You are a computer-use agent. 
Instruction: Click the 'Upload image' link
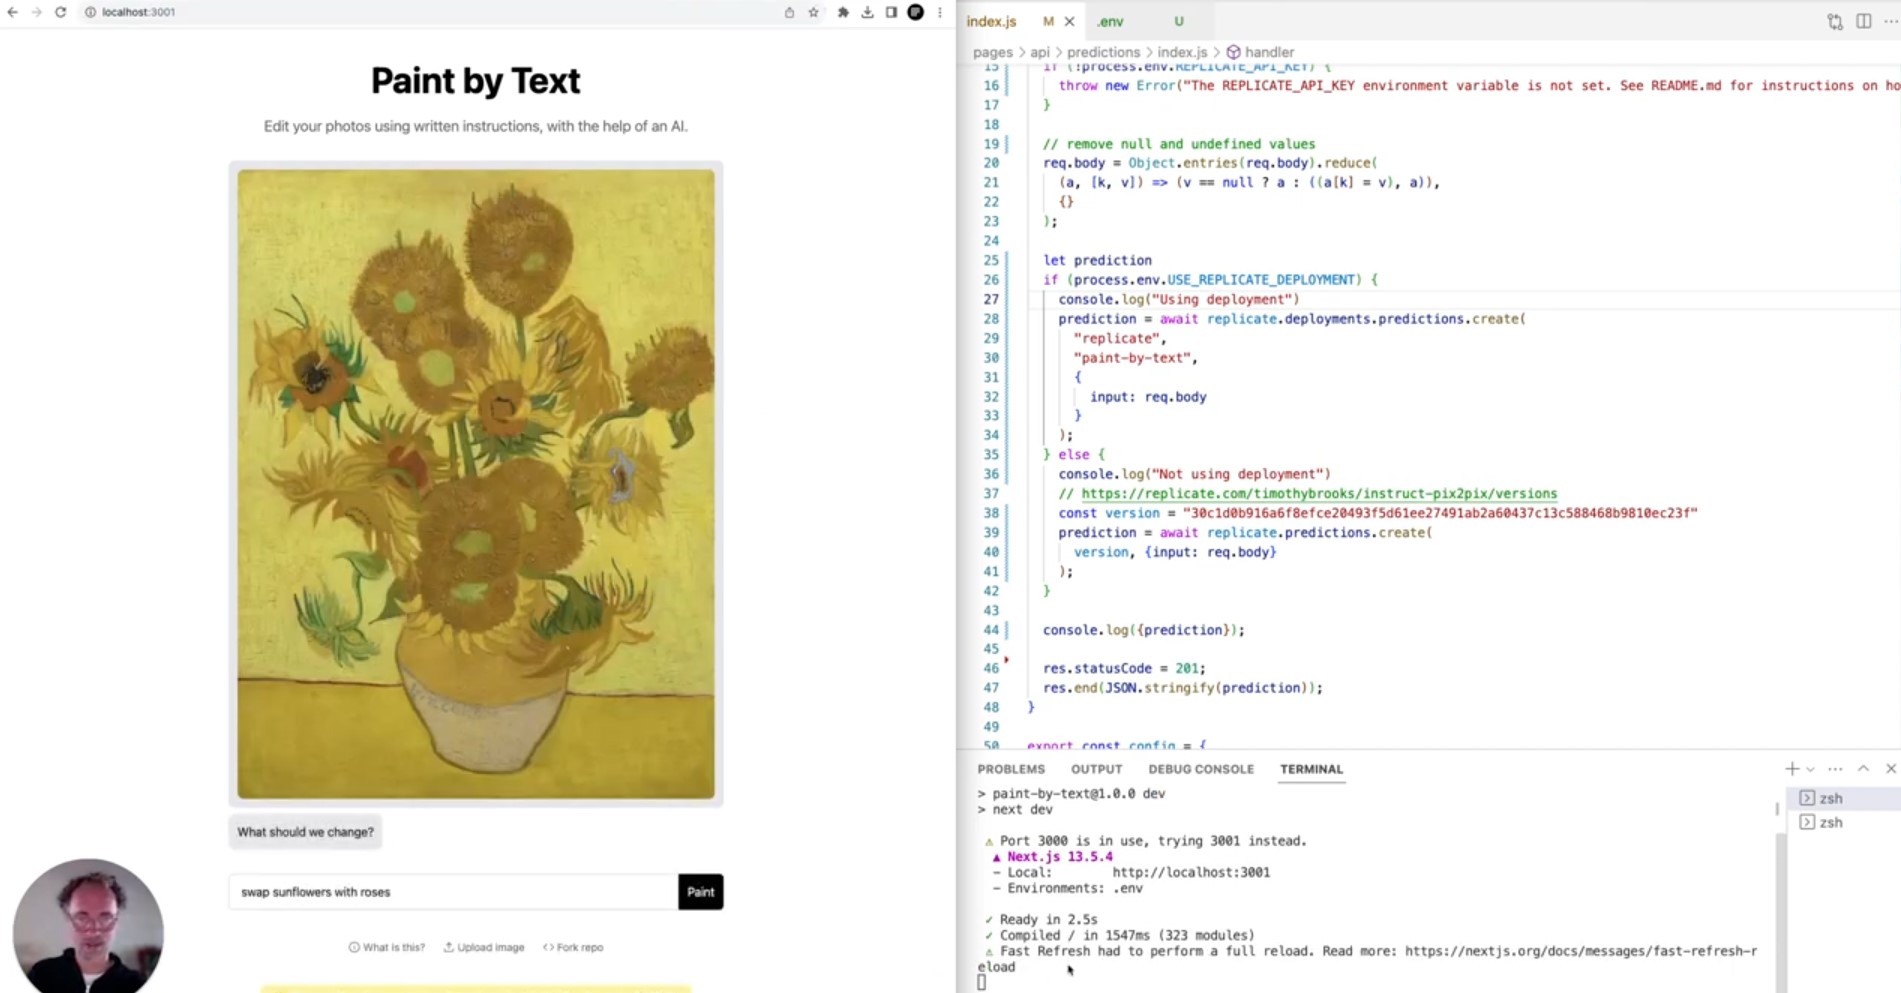(484, 947)
